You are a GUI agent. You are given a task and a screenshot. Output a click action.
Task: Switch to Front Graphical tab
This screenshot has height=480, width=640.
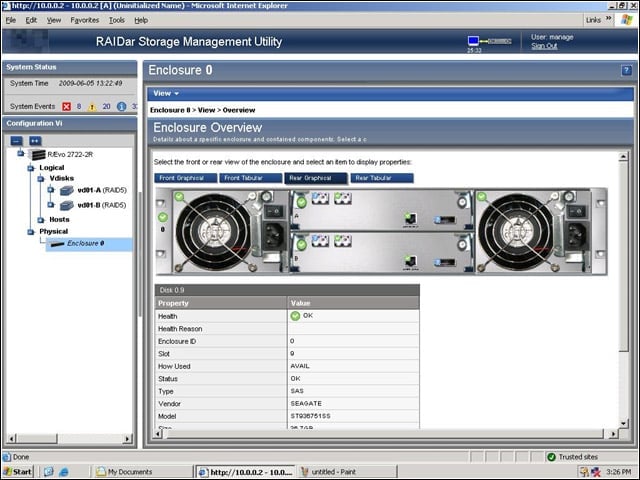pos(186,178)
